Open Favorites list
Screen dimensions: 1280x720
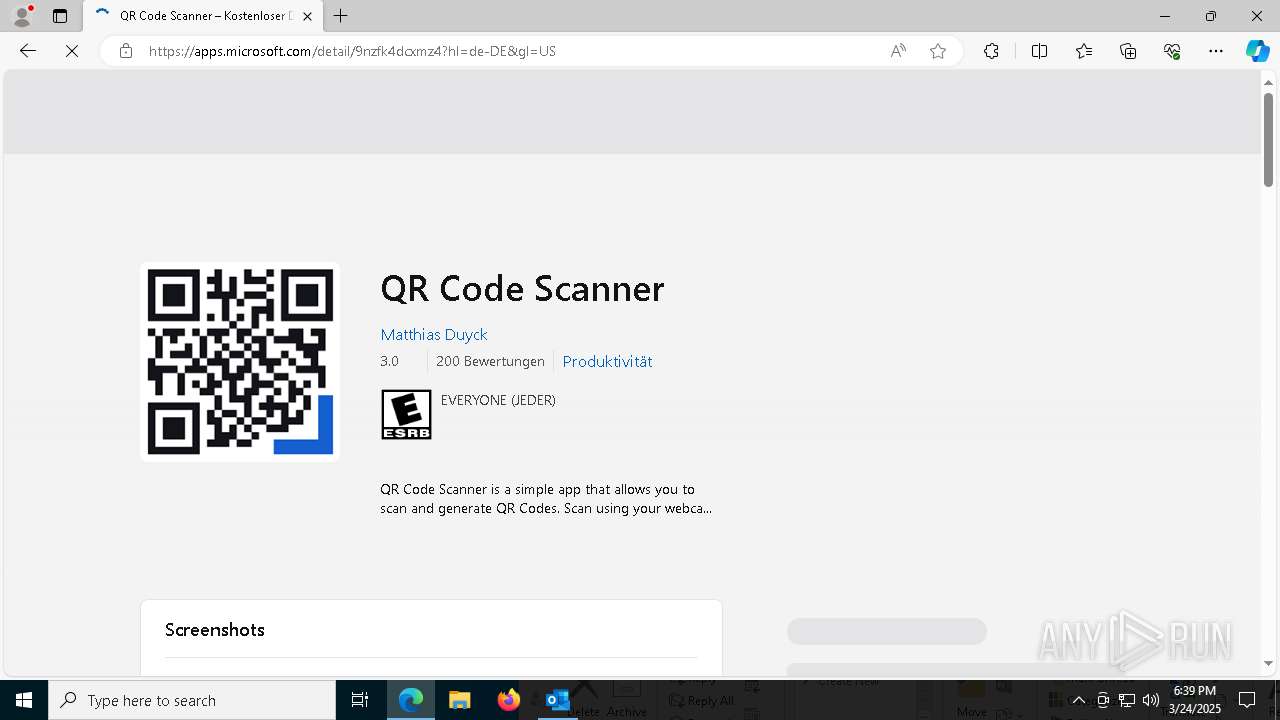[1084, 51]
